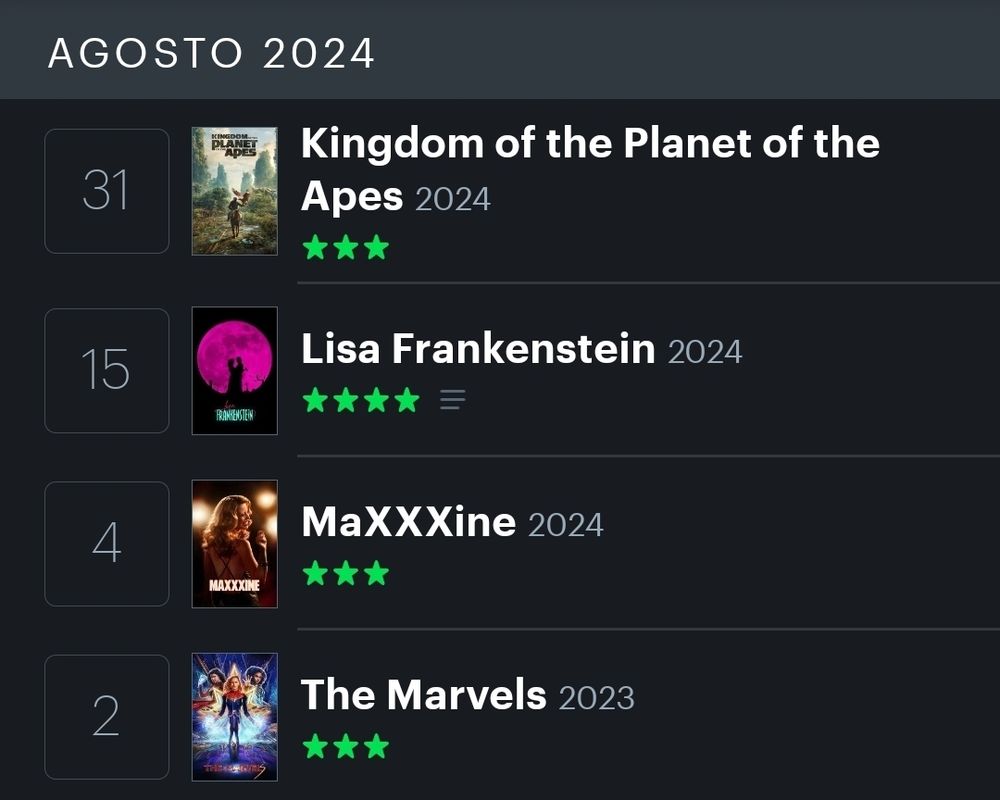Tap the day 4 date box

point(107,544)
